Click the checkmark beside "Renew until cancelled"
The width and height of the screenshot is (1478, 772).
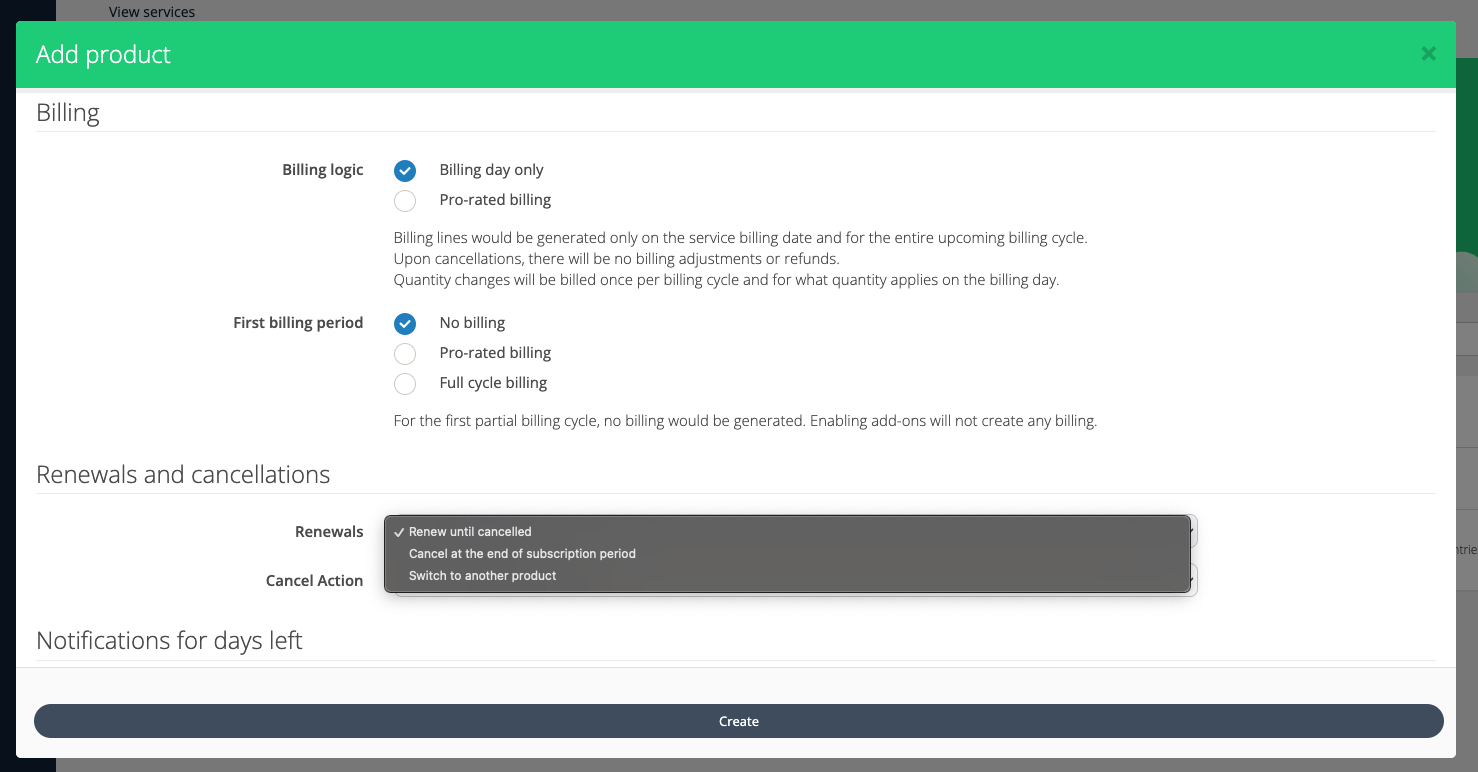399,532
